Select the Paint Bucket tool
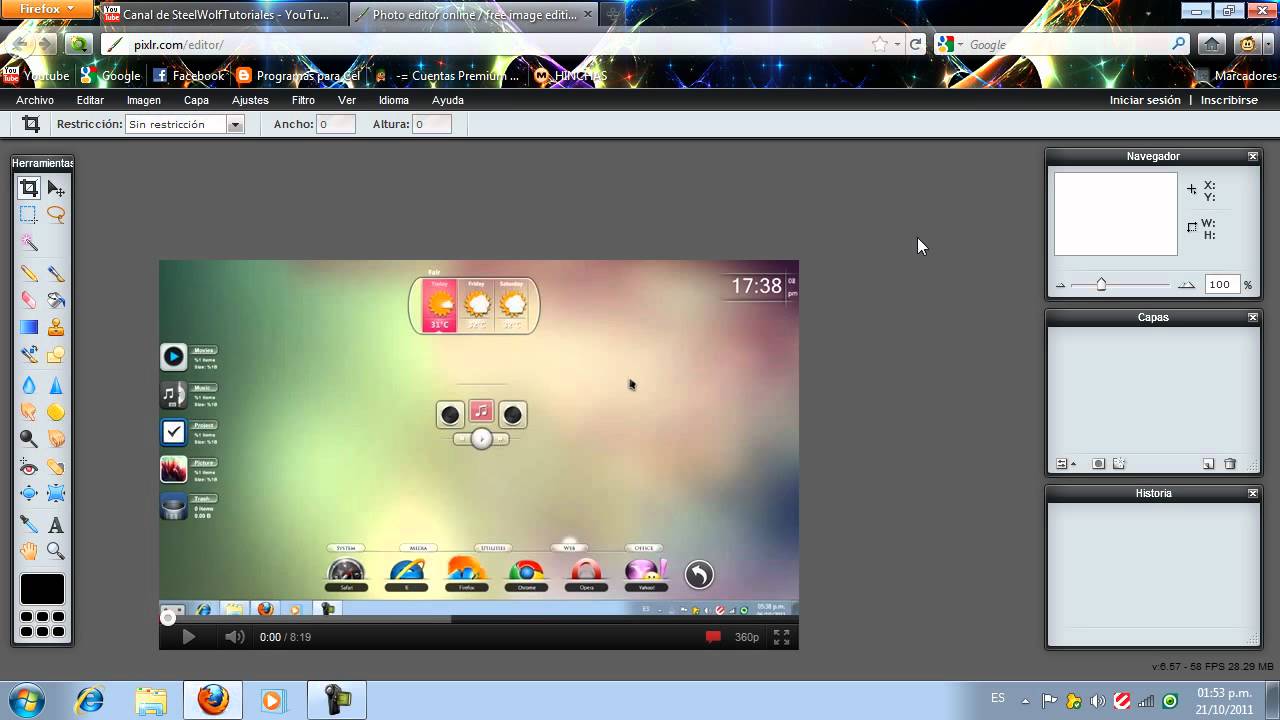The width and height of the screenshot is (1280, 720). click(56, 300)
